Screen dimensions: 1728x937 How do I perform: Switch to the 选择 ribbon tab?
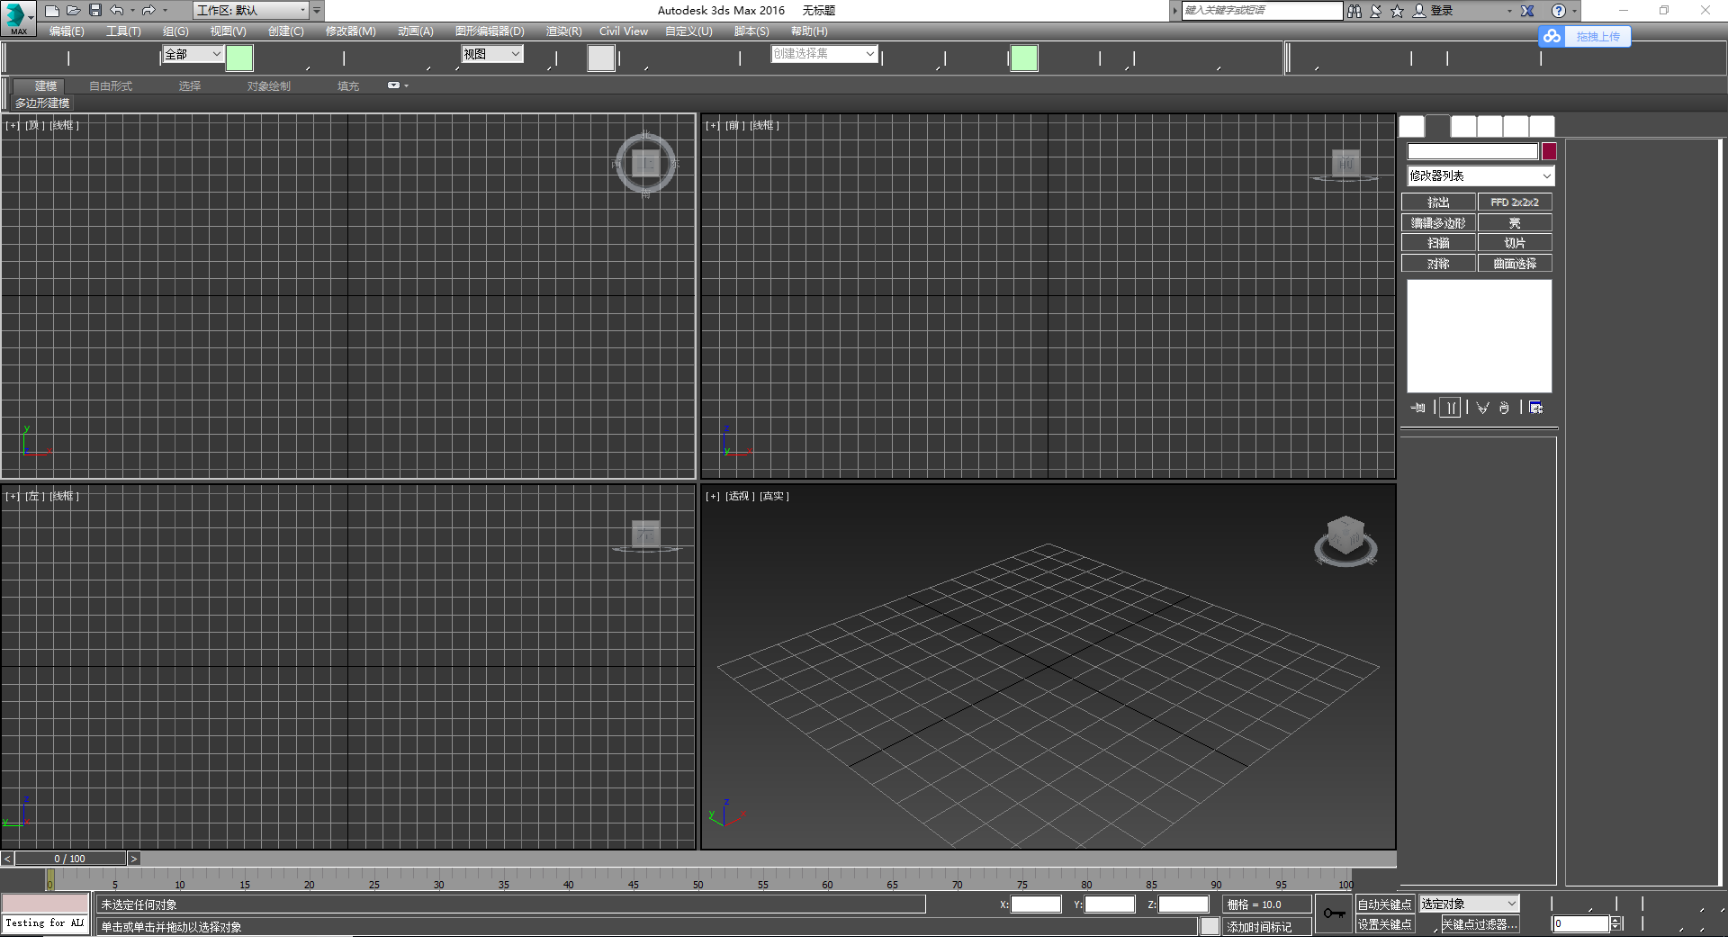tap(190, 86)
